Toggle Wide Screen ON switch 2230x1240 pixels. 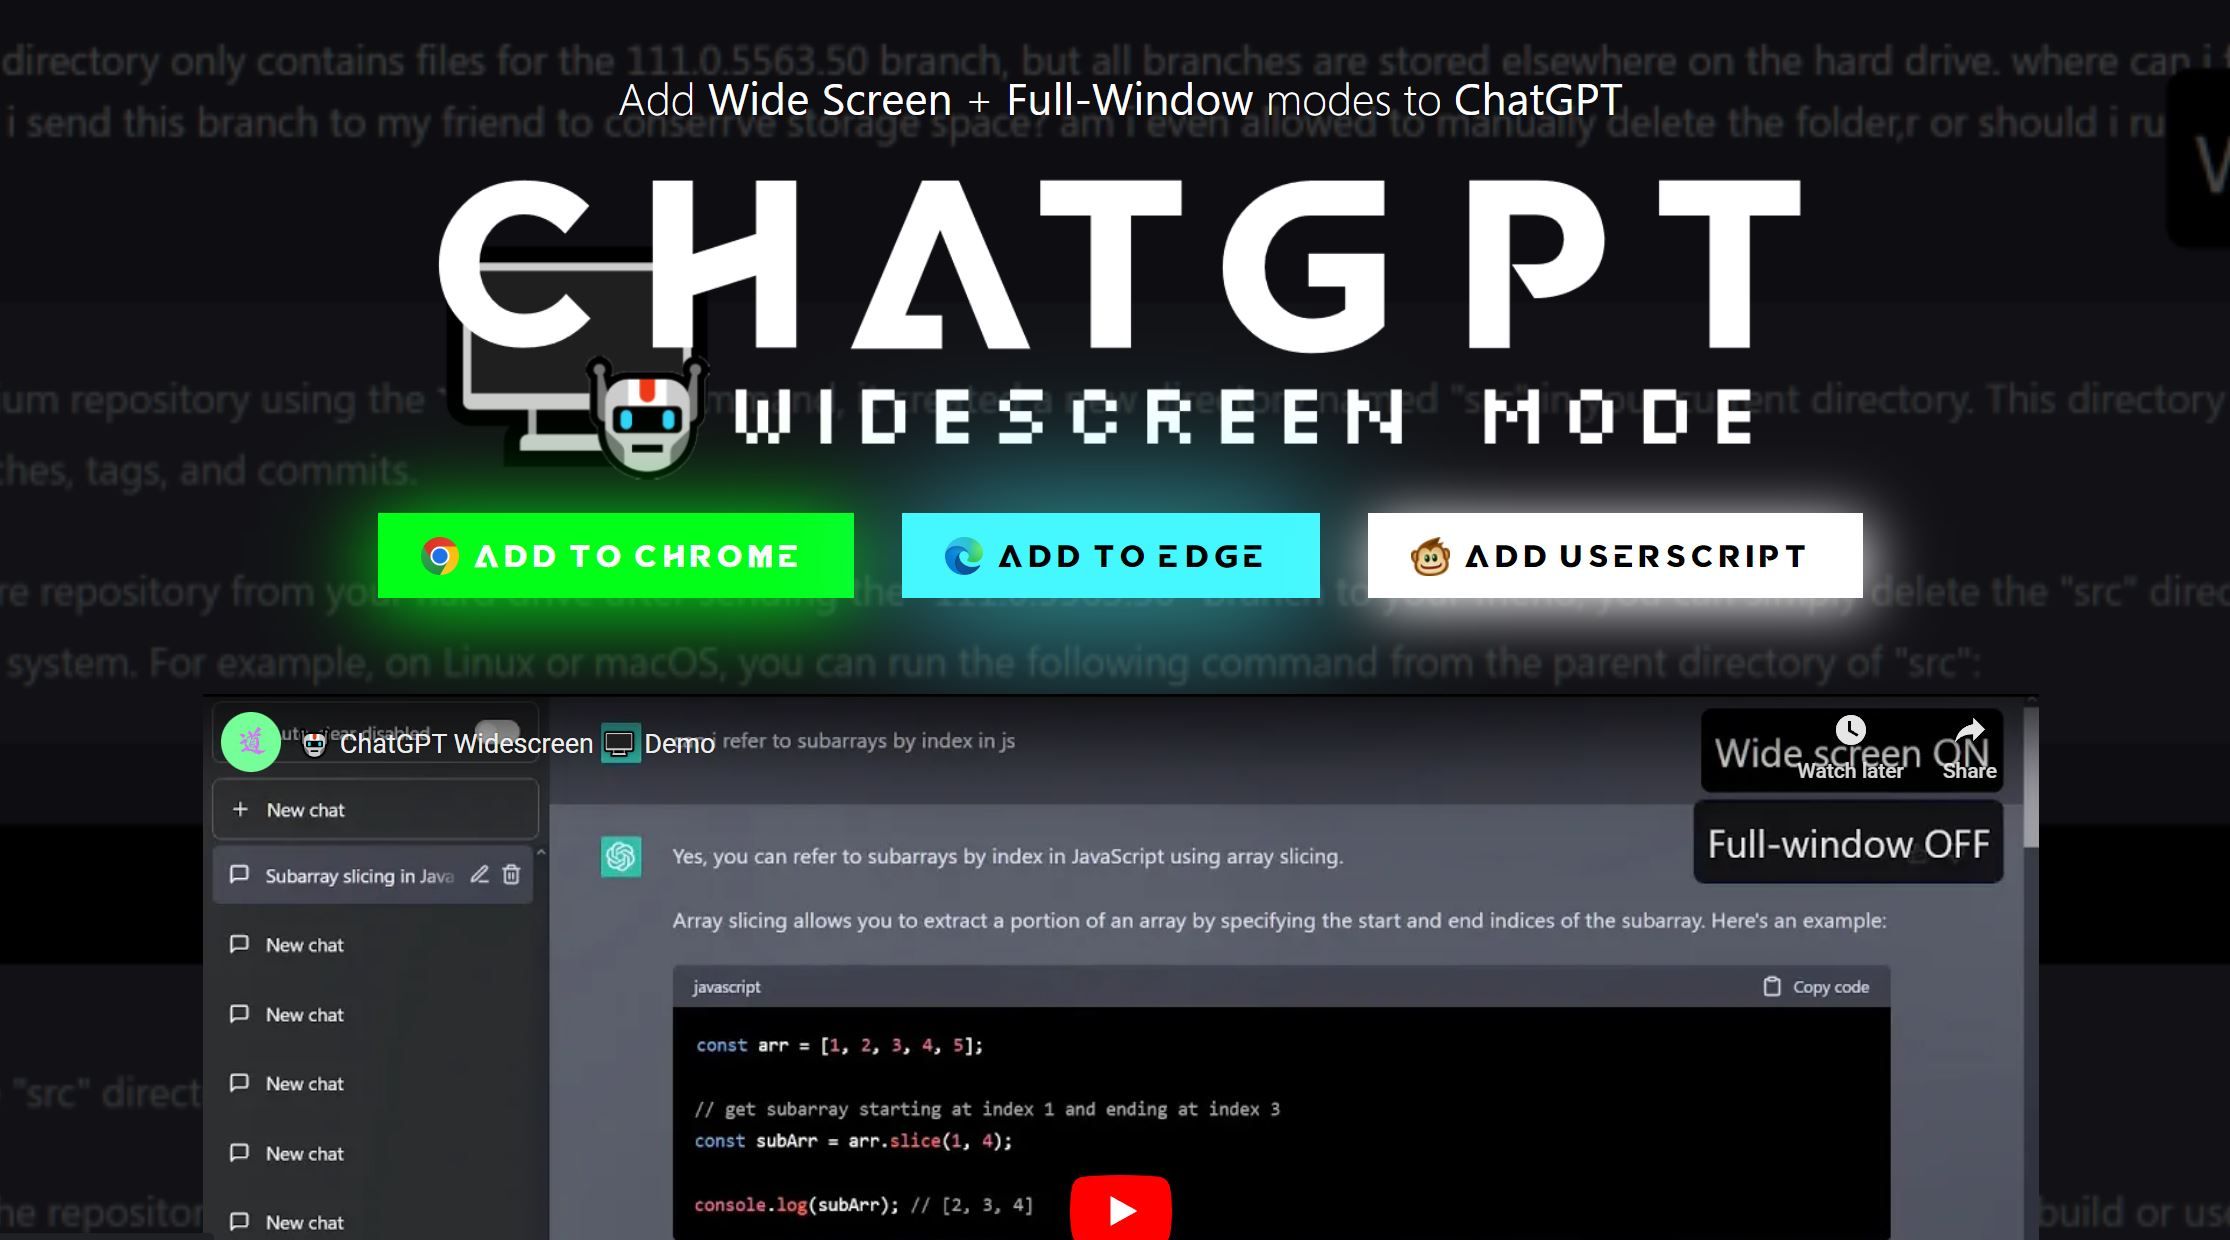point(1851,751)
